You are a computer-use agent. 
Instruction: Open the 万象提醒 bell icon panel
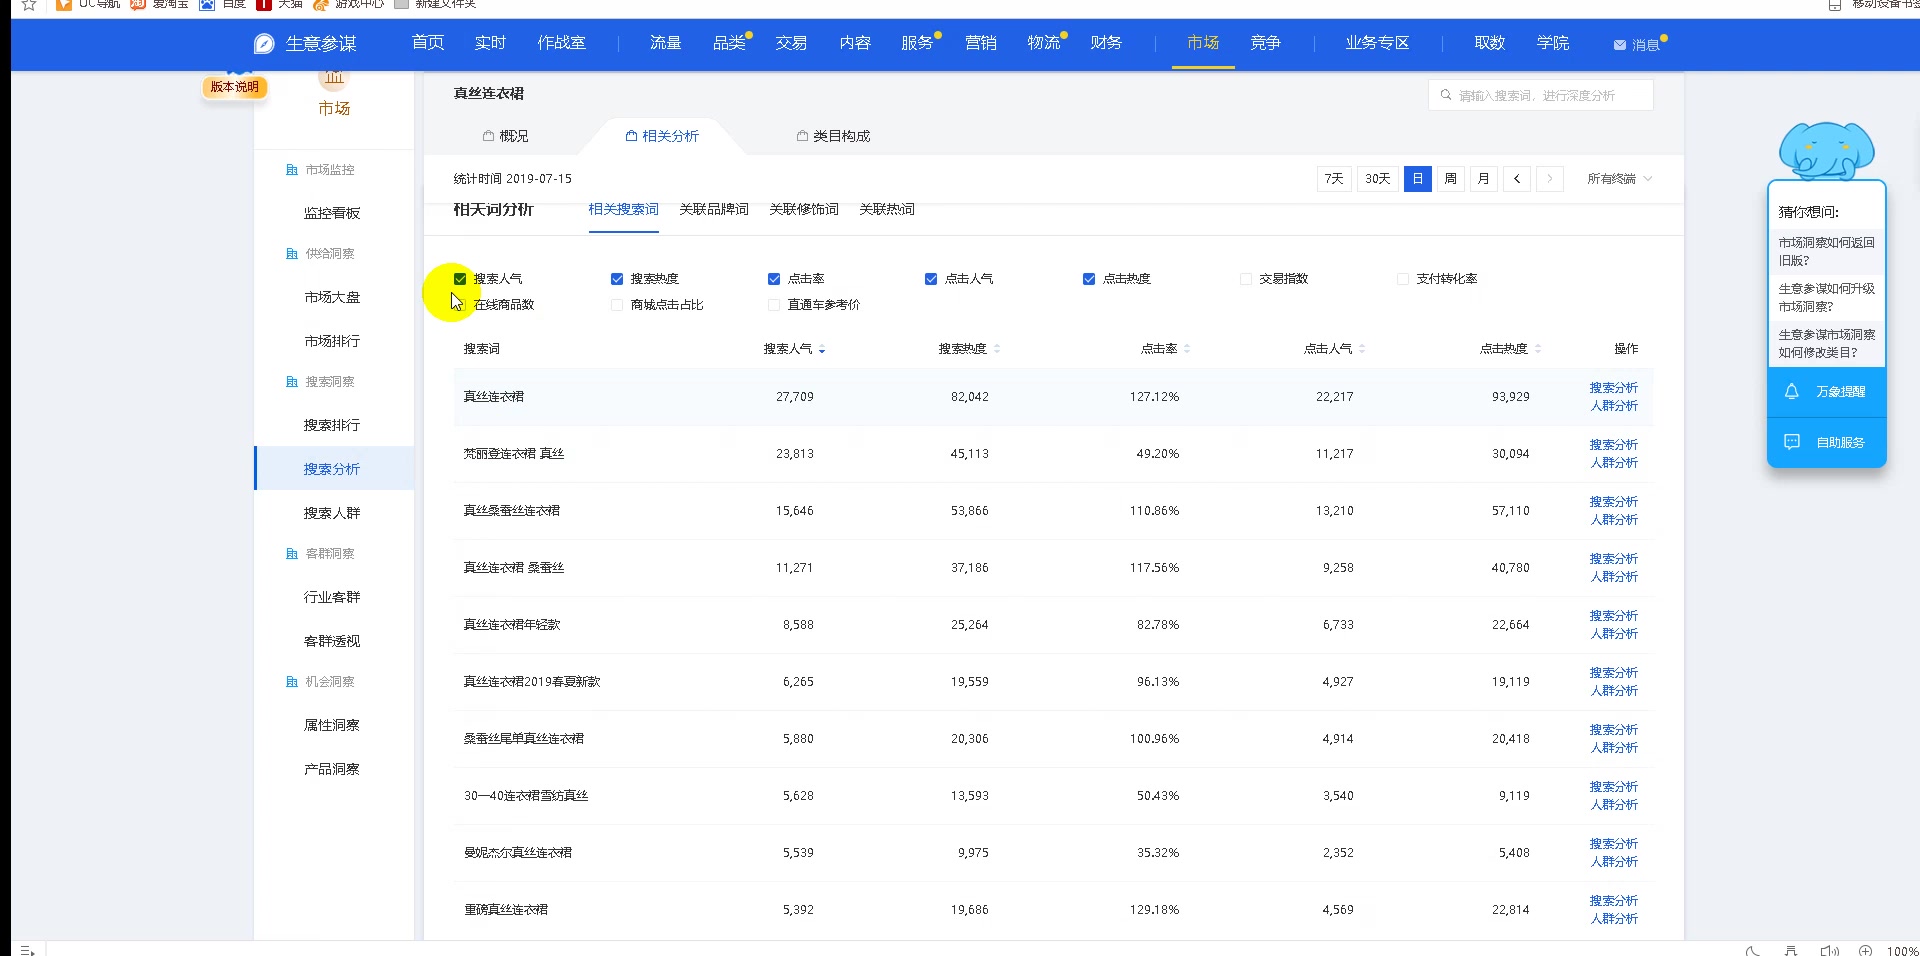[1793, 392]
